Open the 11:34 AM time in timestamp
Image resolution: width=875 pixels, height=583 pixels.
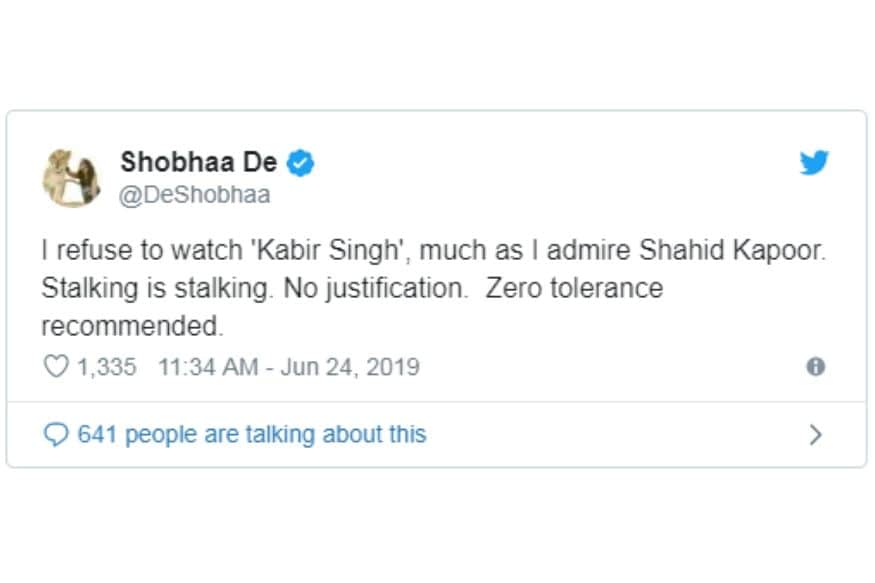tap(208, 367)
